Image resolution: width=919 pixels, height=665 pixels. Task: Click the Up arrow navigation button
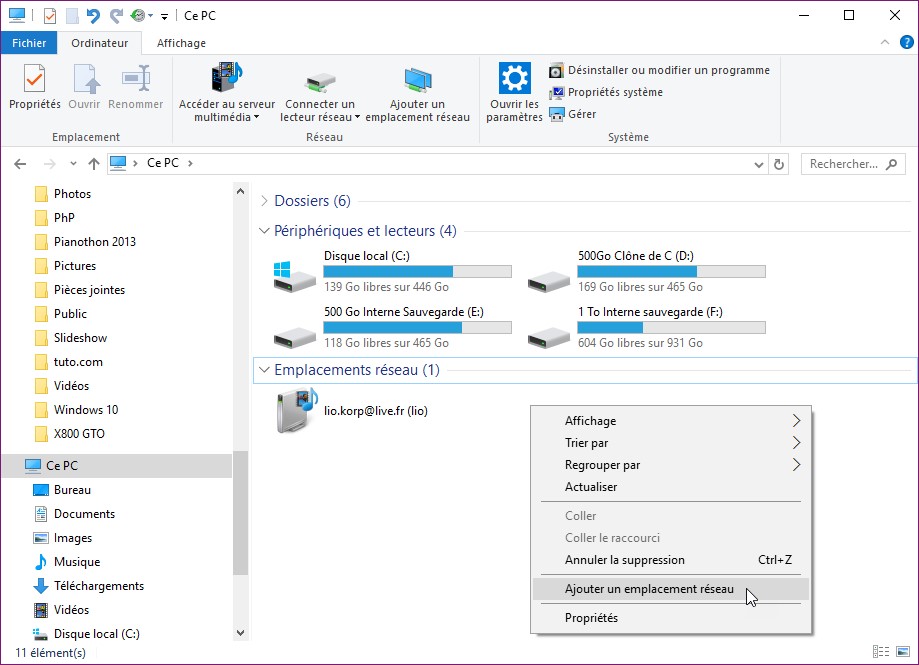point(94,164)
